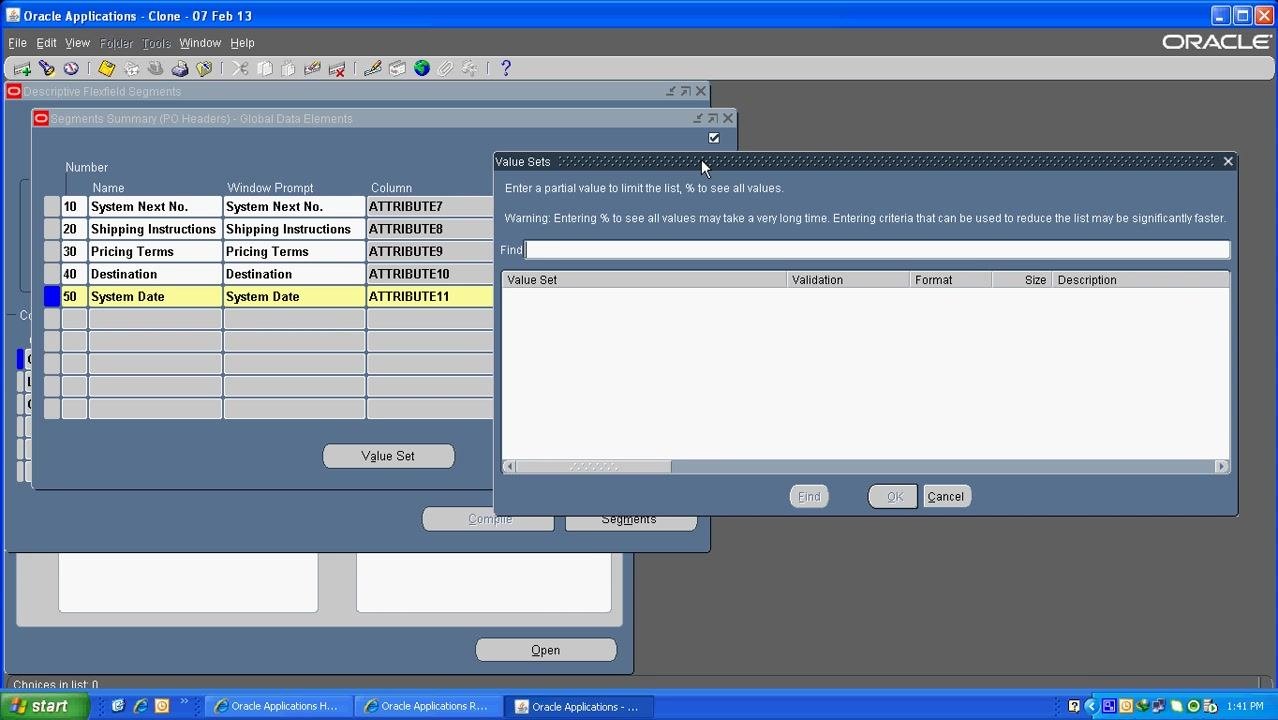Click the Value Sets list scroll-left arrow

[509, 466]
